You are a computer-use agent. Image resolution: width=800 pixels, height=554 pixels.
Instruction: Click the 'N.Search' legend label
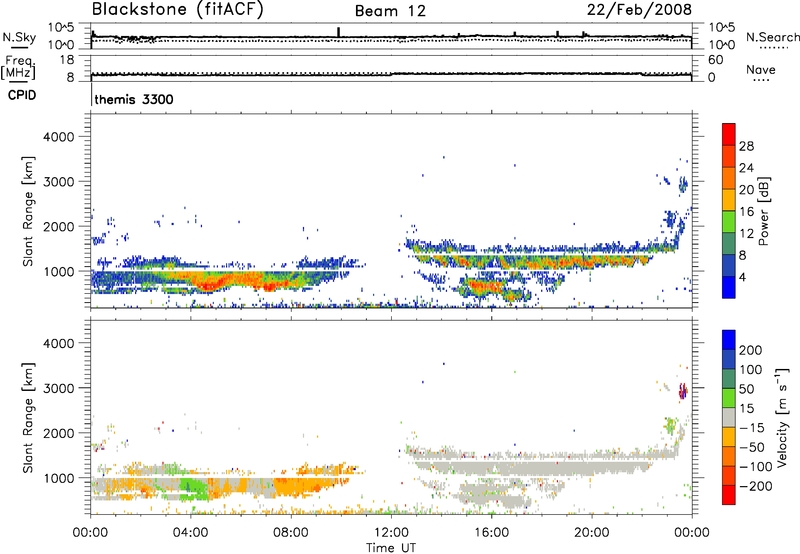[772, 37]
